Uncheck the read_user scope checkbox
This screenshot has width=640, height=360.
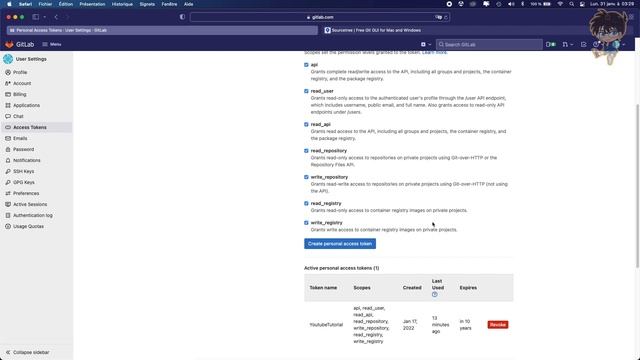[x=306, y=91]
